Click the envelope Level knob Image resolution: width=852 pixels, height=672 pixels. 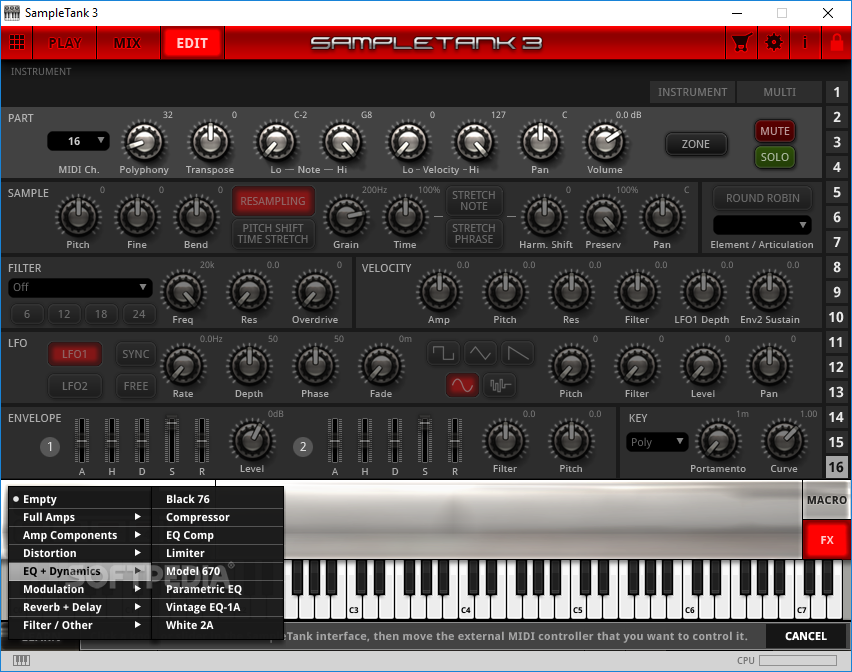click(252, 441)
